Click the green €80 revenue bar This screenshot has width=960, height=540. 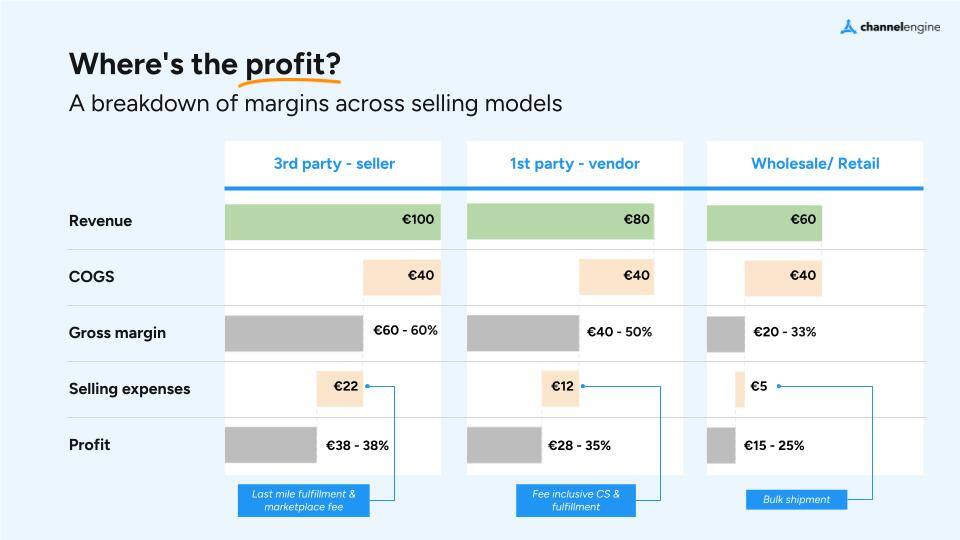pyautogui.click(x=560, y=221)
